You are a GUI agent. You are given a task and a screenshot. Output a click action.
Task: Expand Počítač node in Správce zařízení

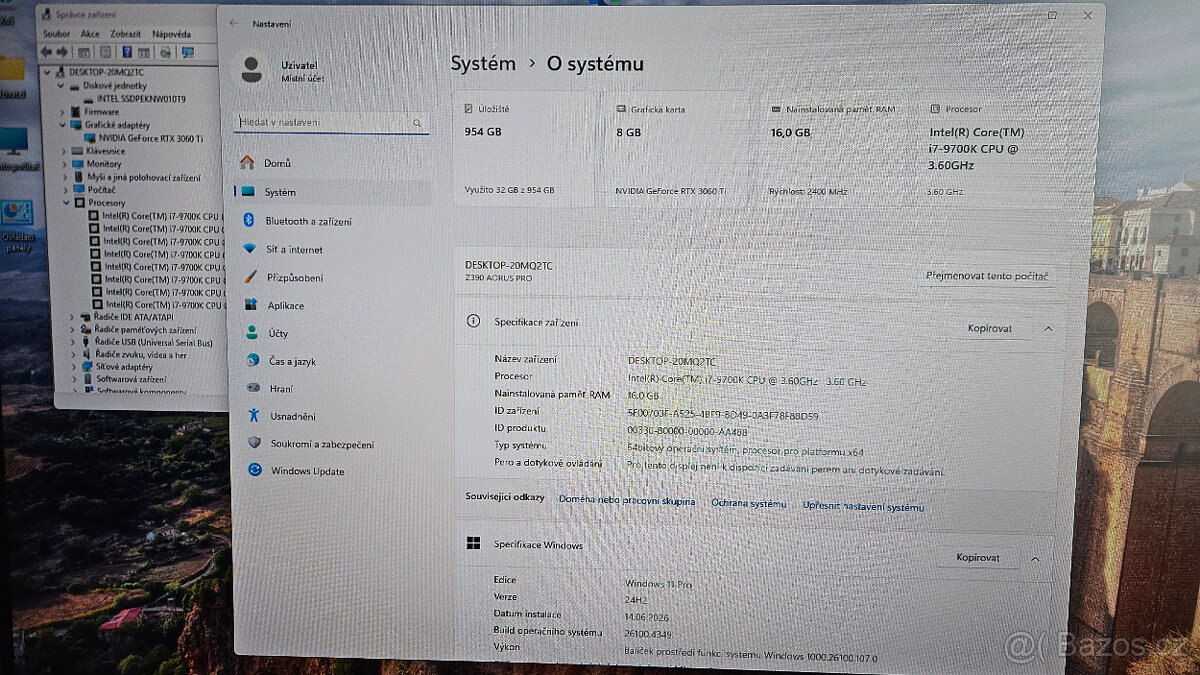click(67, 189)
